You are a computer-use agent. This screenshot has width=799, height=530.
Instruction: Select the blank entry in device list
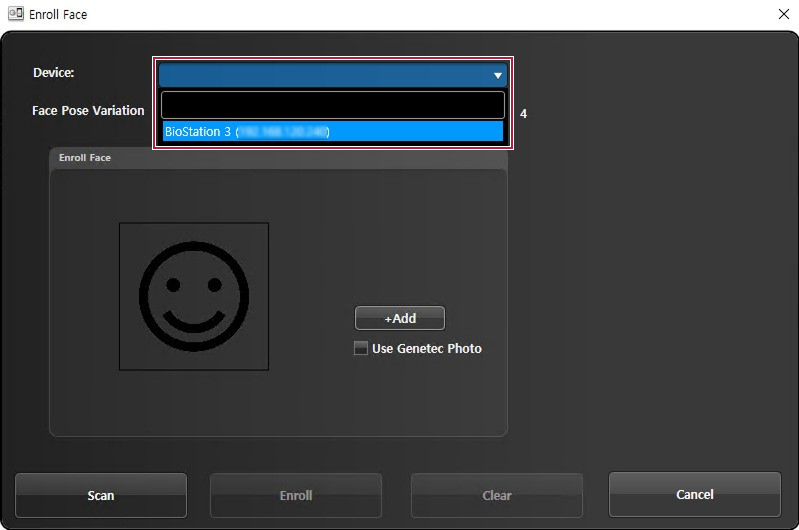(x=332, y=105)
